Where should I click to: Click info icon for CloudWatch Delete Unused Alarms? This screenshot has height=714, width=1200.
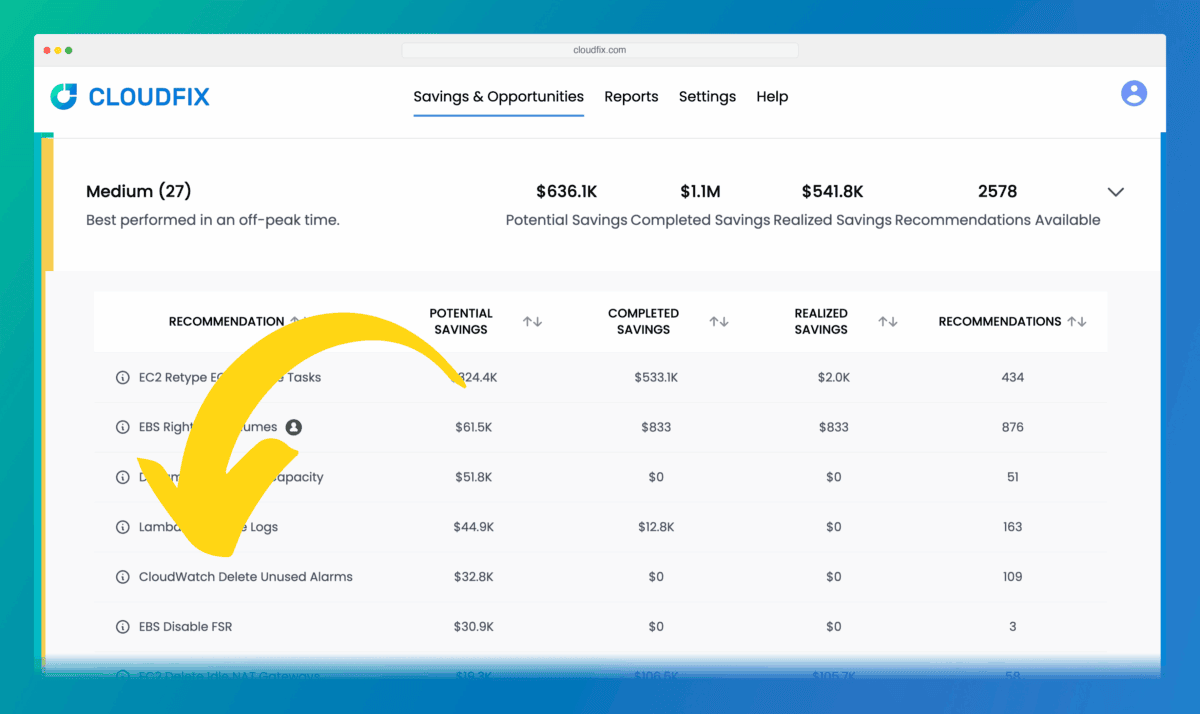point(123,577)
